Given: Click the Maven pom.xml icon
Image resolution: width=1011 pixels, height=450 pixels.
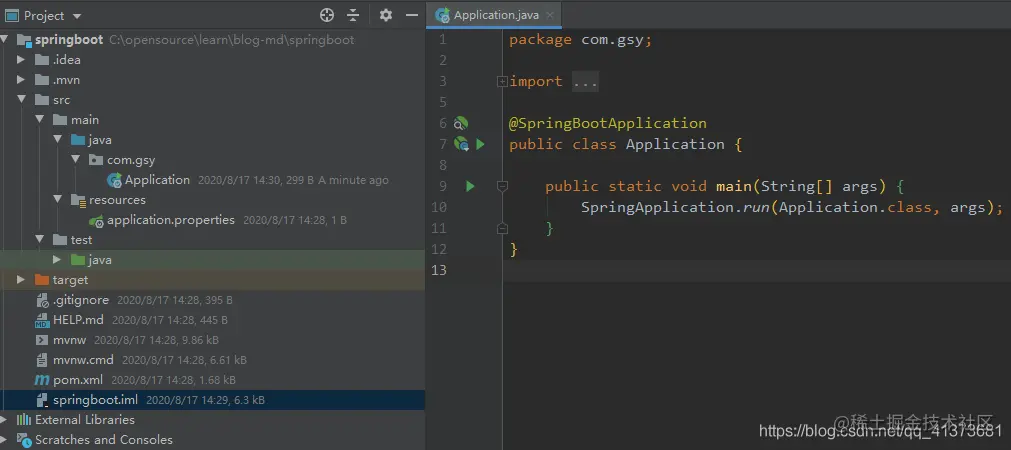Looking at the screenshot, I should pyautogui.click(x=42, y=380).
